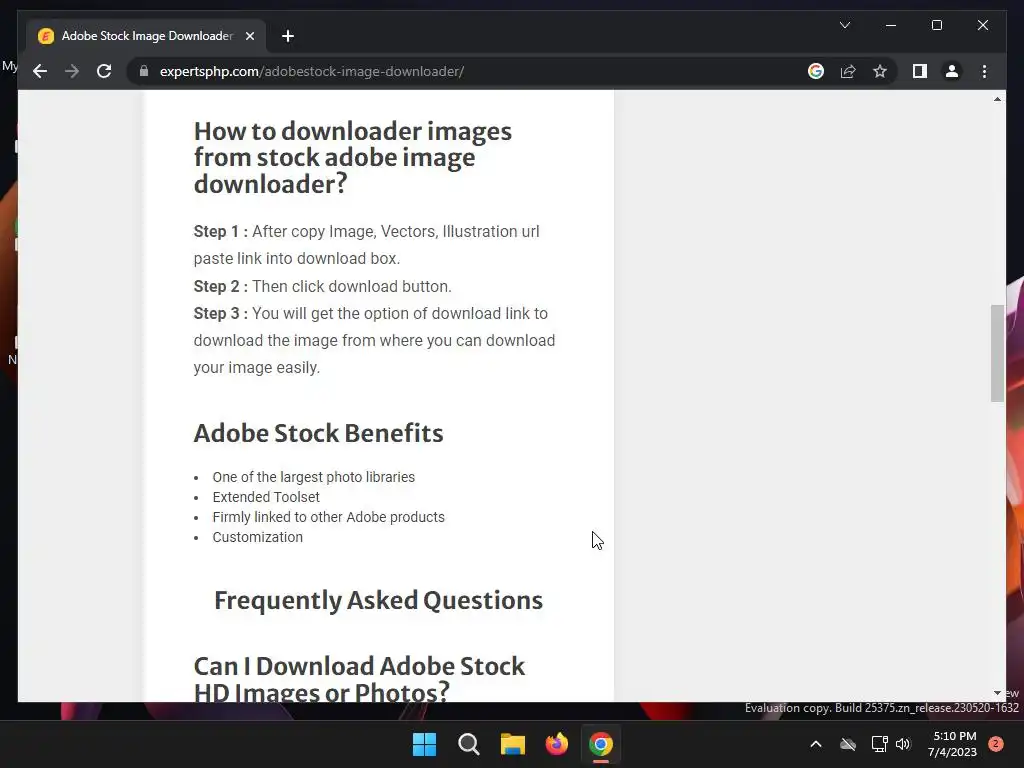View site info via lock icon
The image size is (1024, 768).
(144, 71)
